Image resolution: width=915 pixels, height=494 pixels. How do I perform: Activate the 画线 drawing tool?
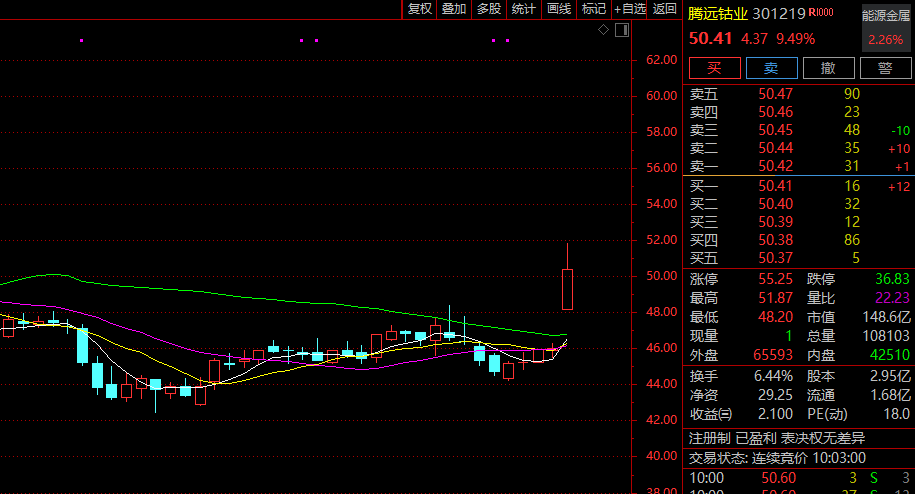tap(559, 9)
